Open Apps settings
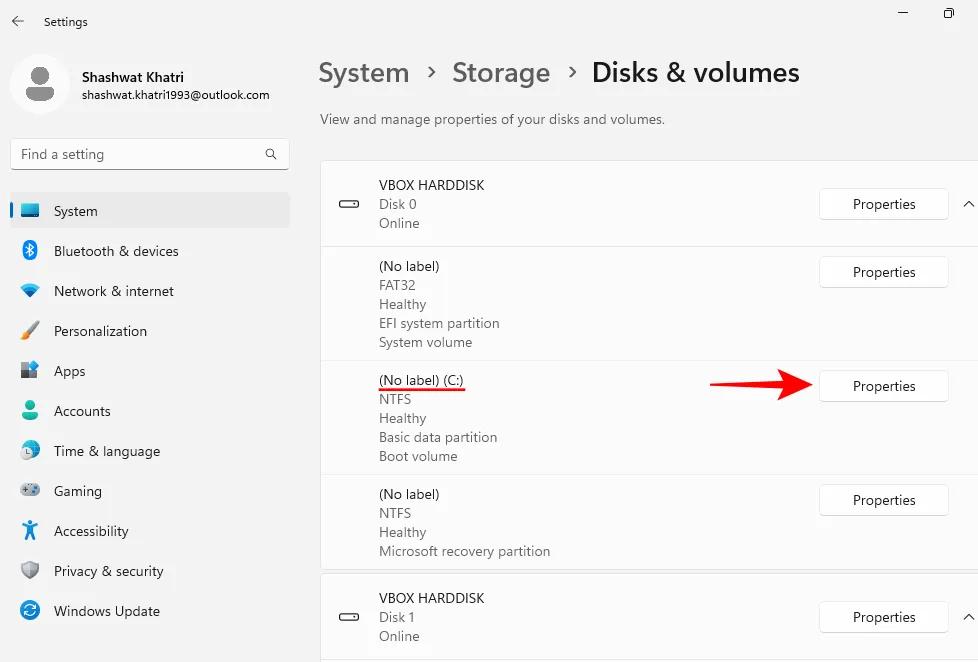This screenshot has width=978, height=662. click(x=150, y=371)
